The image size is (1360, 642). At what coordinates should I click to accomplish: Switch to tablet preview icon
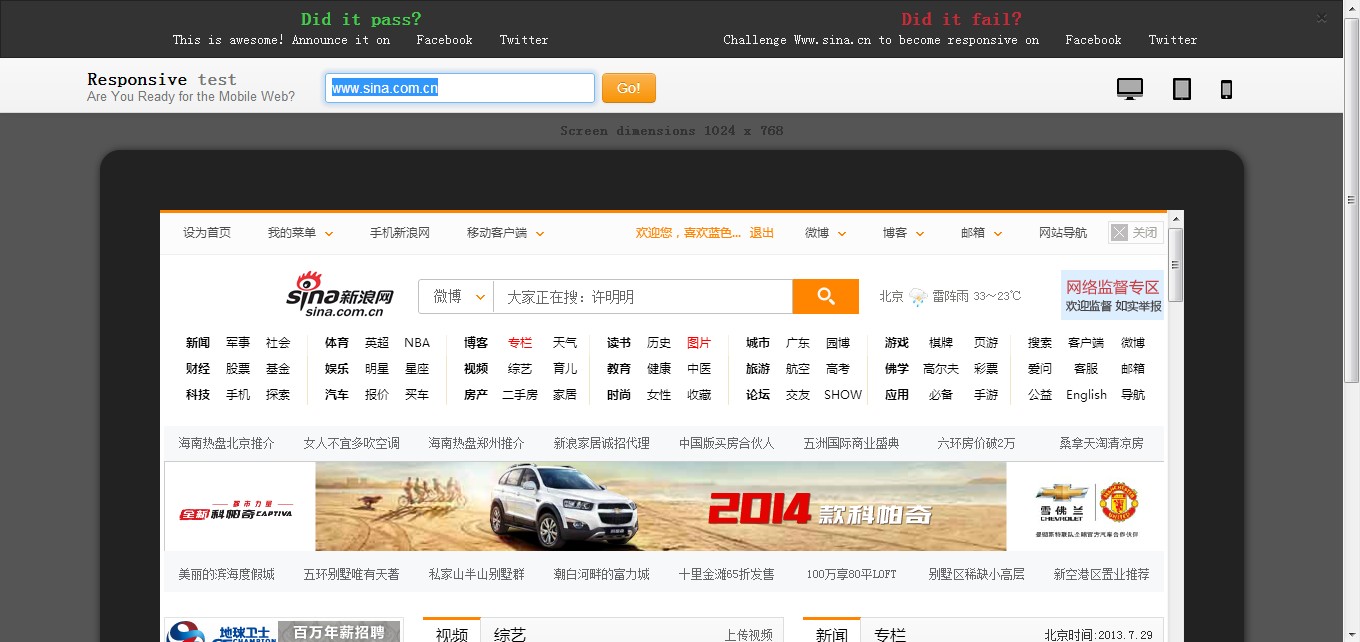tap(1182, 89)
